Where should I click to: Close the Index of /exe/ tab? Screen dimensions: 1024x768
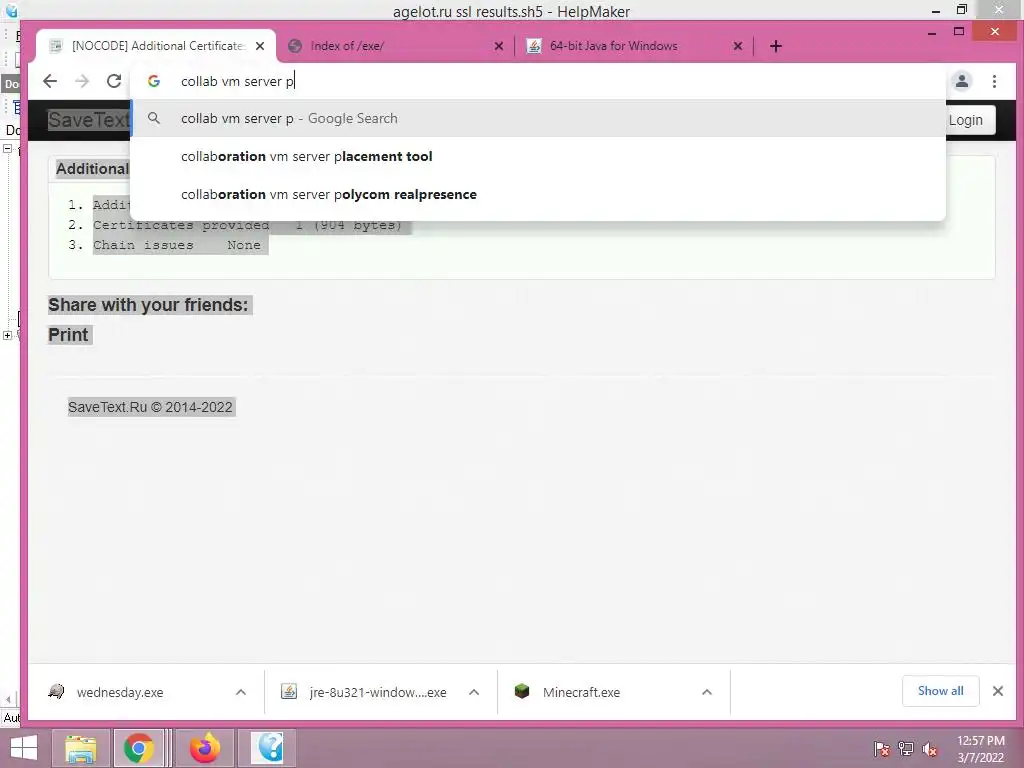click(498, 46)
